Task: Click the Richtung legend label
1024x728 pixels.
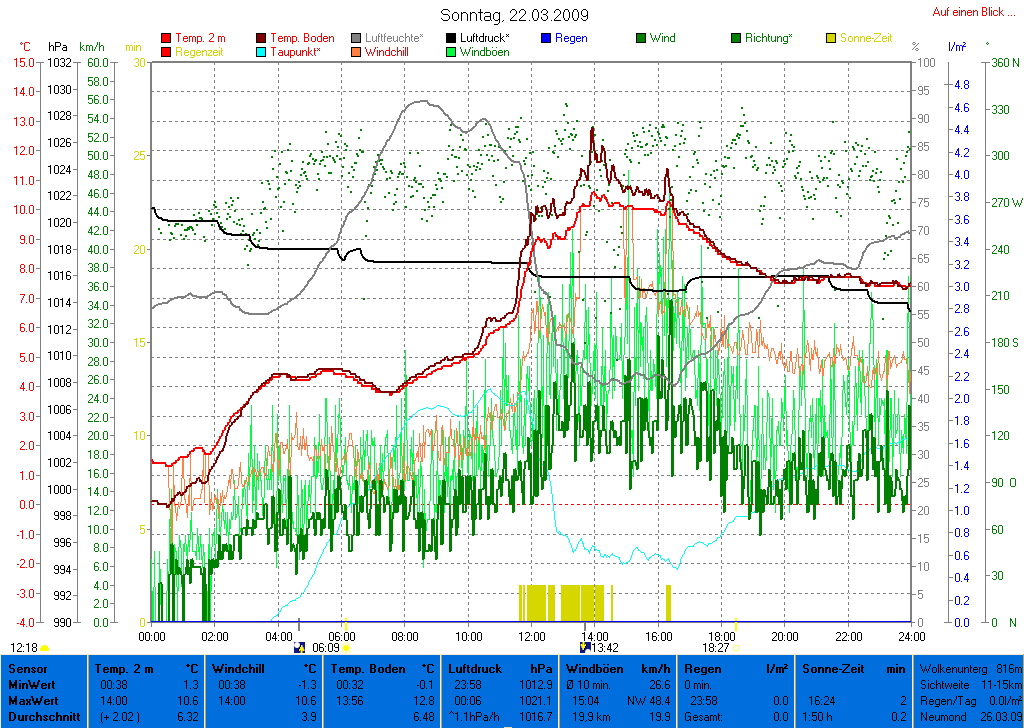Action: pyautogui.click(x=769, y=38)
